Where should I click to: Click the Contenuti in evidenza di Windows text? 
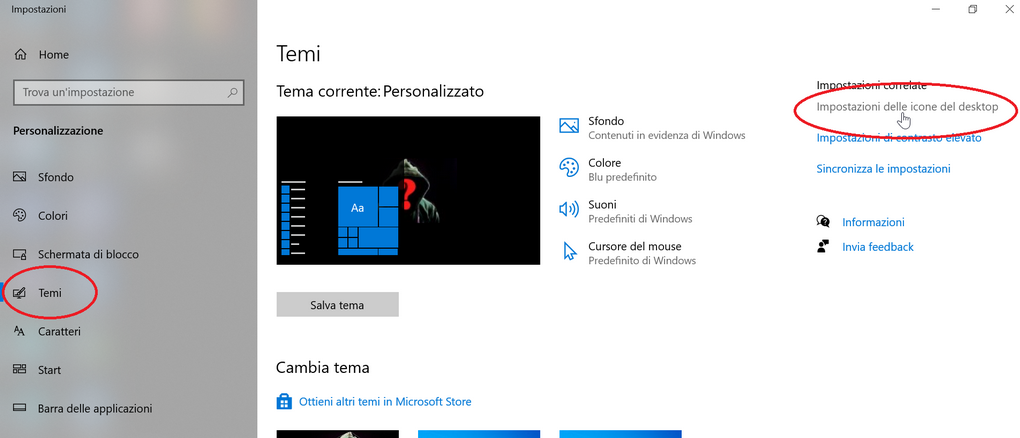pyautogui.click(x=667, y=135)
